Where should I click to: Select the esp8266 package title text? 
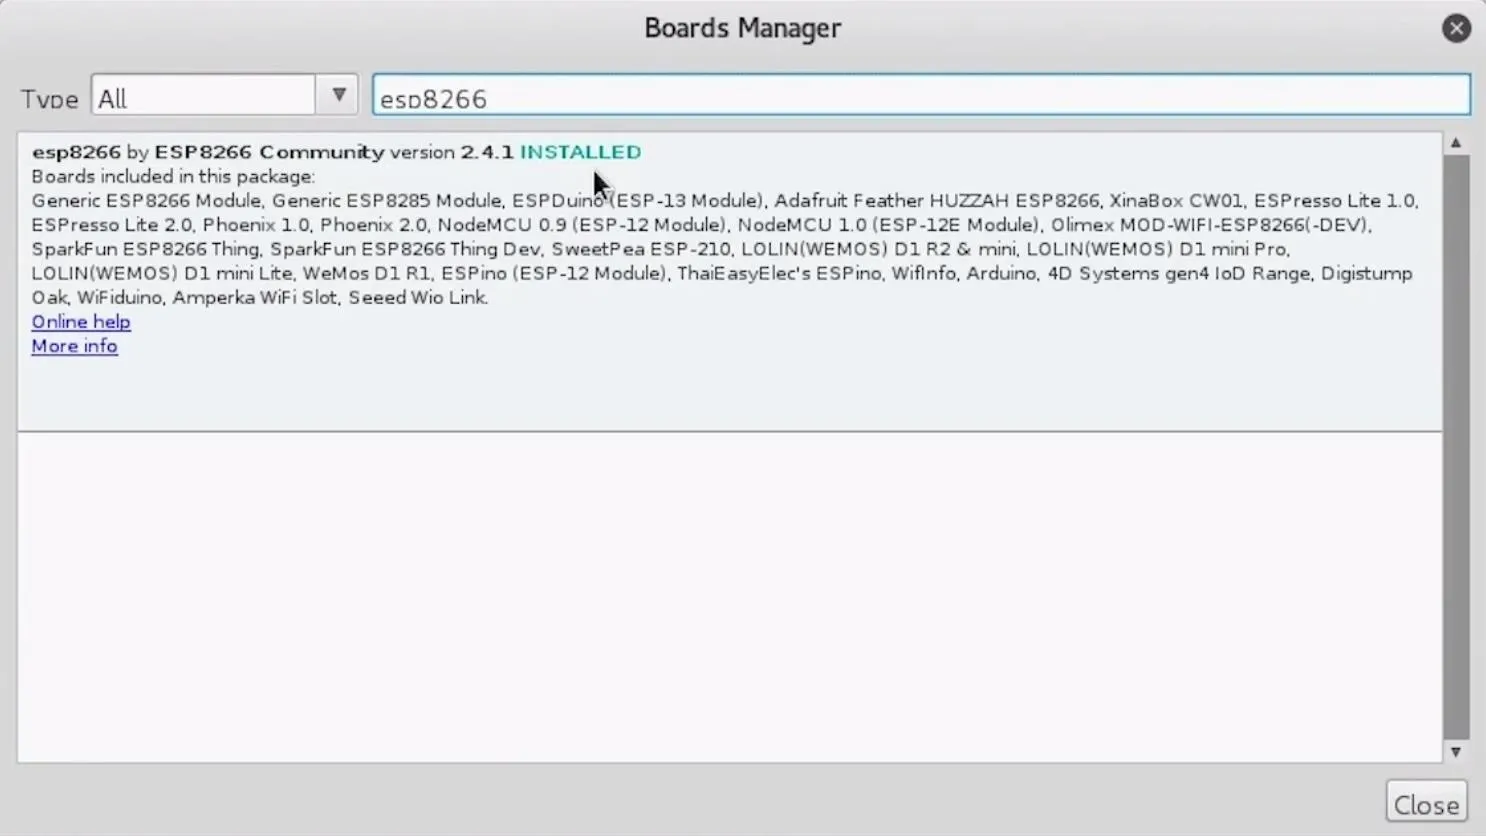coord(76,152)
